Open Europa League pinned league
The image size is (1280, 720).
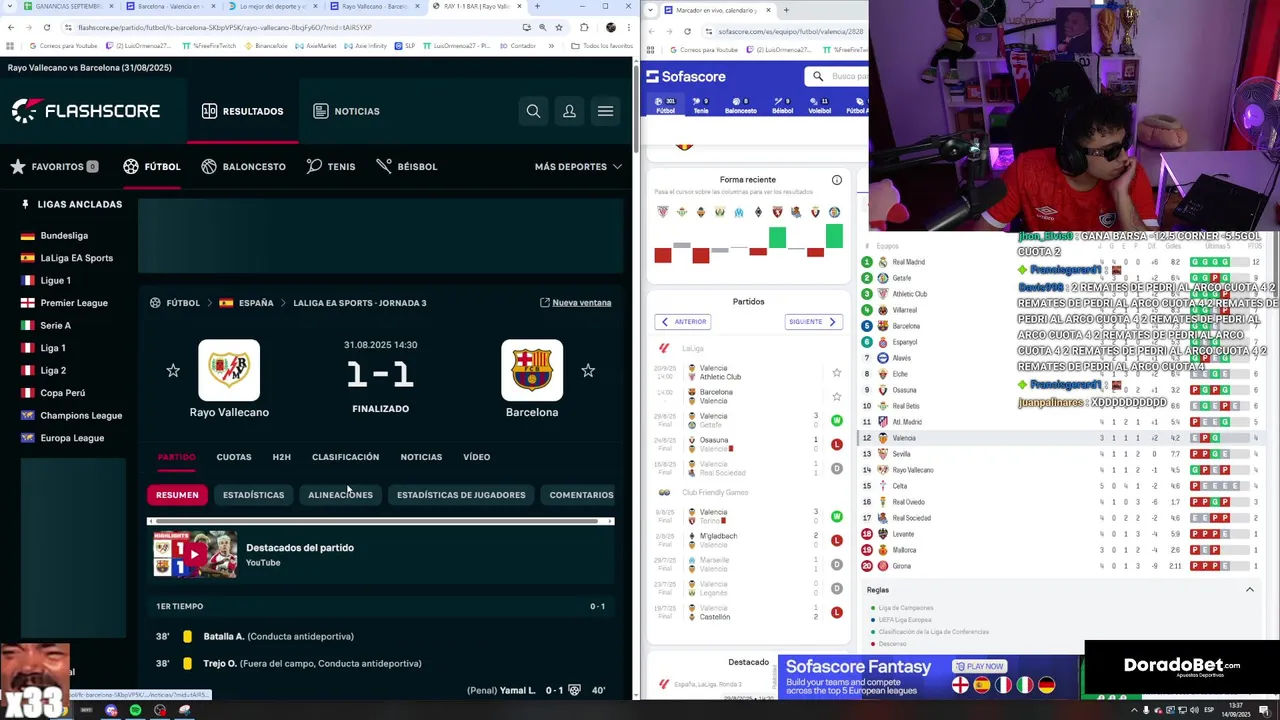[62, 438]
